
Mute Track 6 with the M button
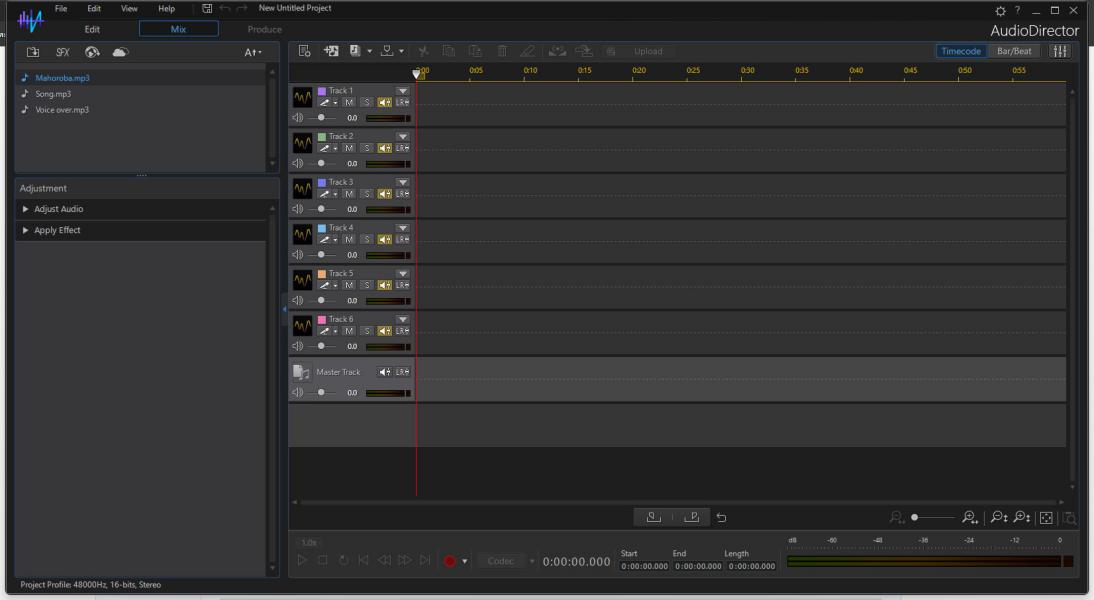pos(349,331)
